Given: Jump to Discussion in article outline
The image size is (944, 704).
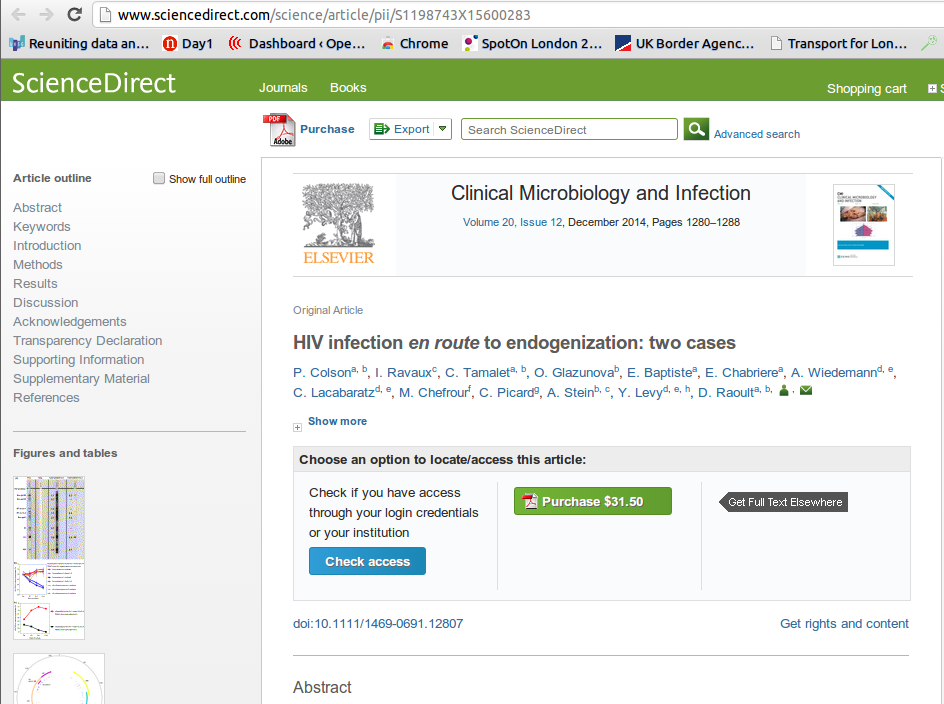Looking at the screenshot, I should (x=46, y=303).
